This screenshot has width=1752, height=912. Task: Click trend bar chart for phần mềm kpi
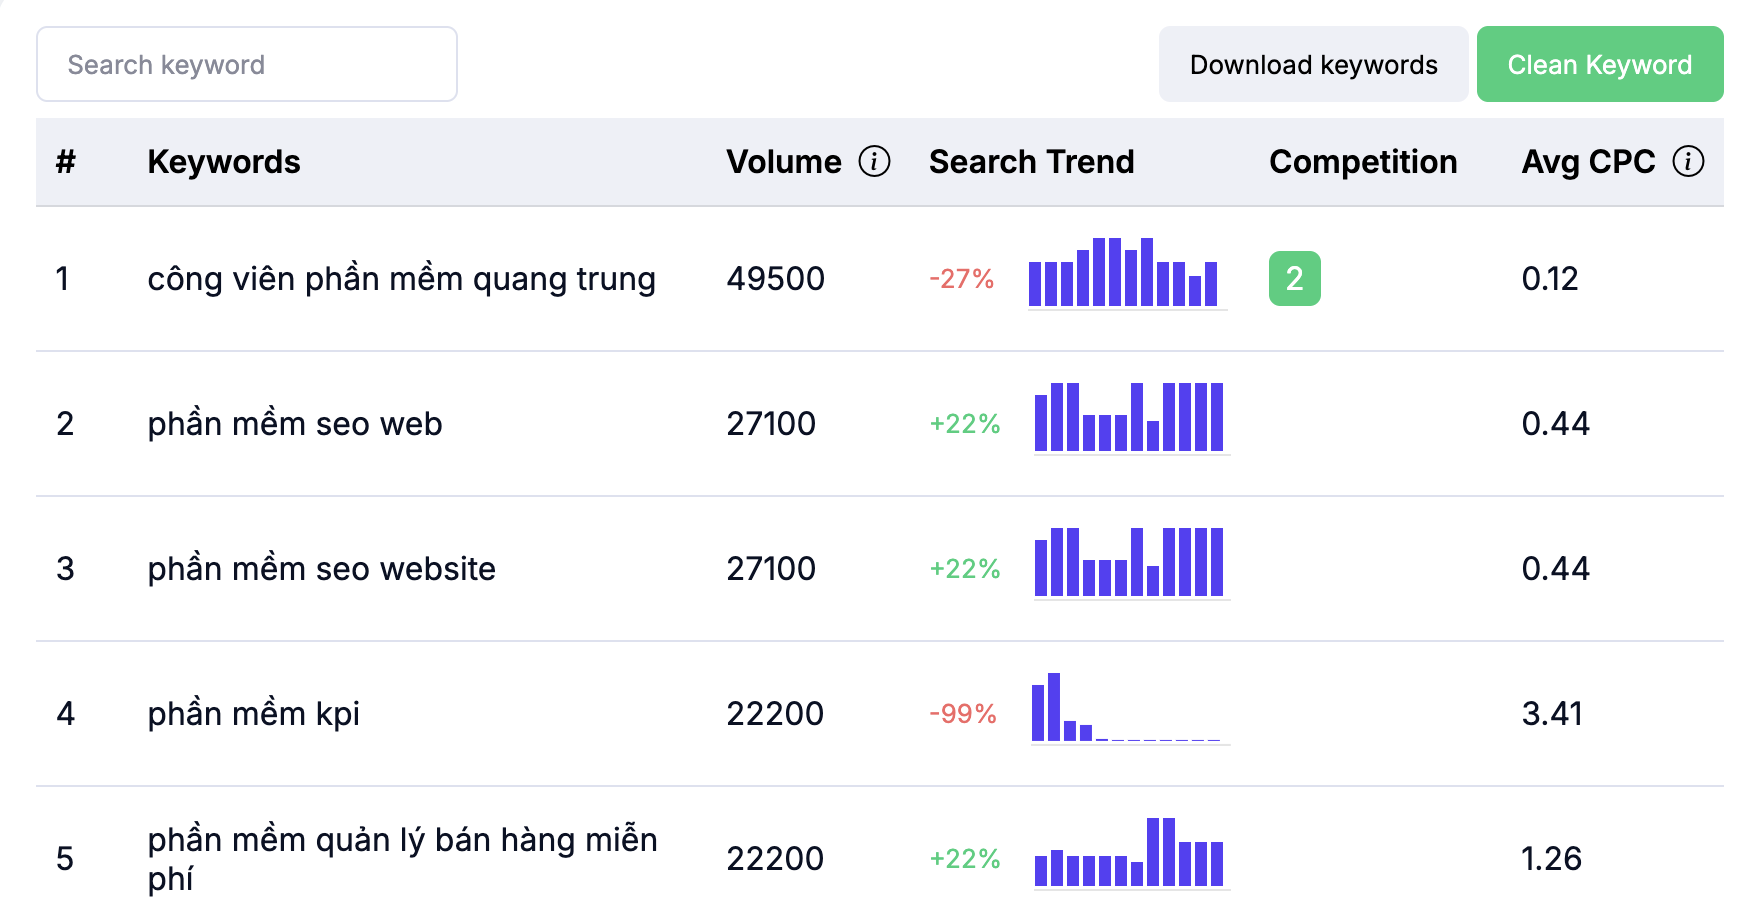click(x=1130, y=708)
